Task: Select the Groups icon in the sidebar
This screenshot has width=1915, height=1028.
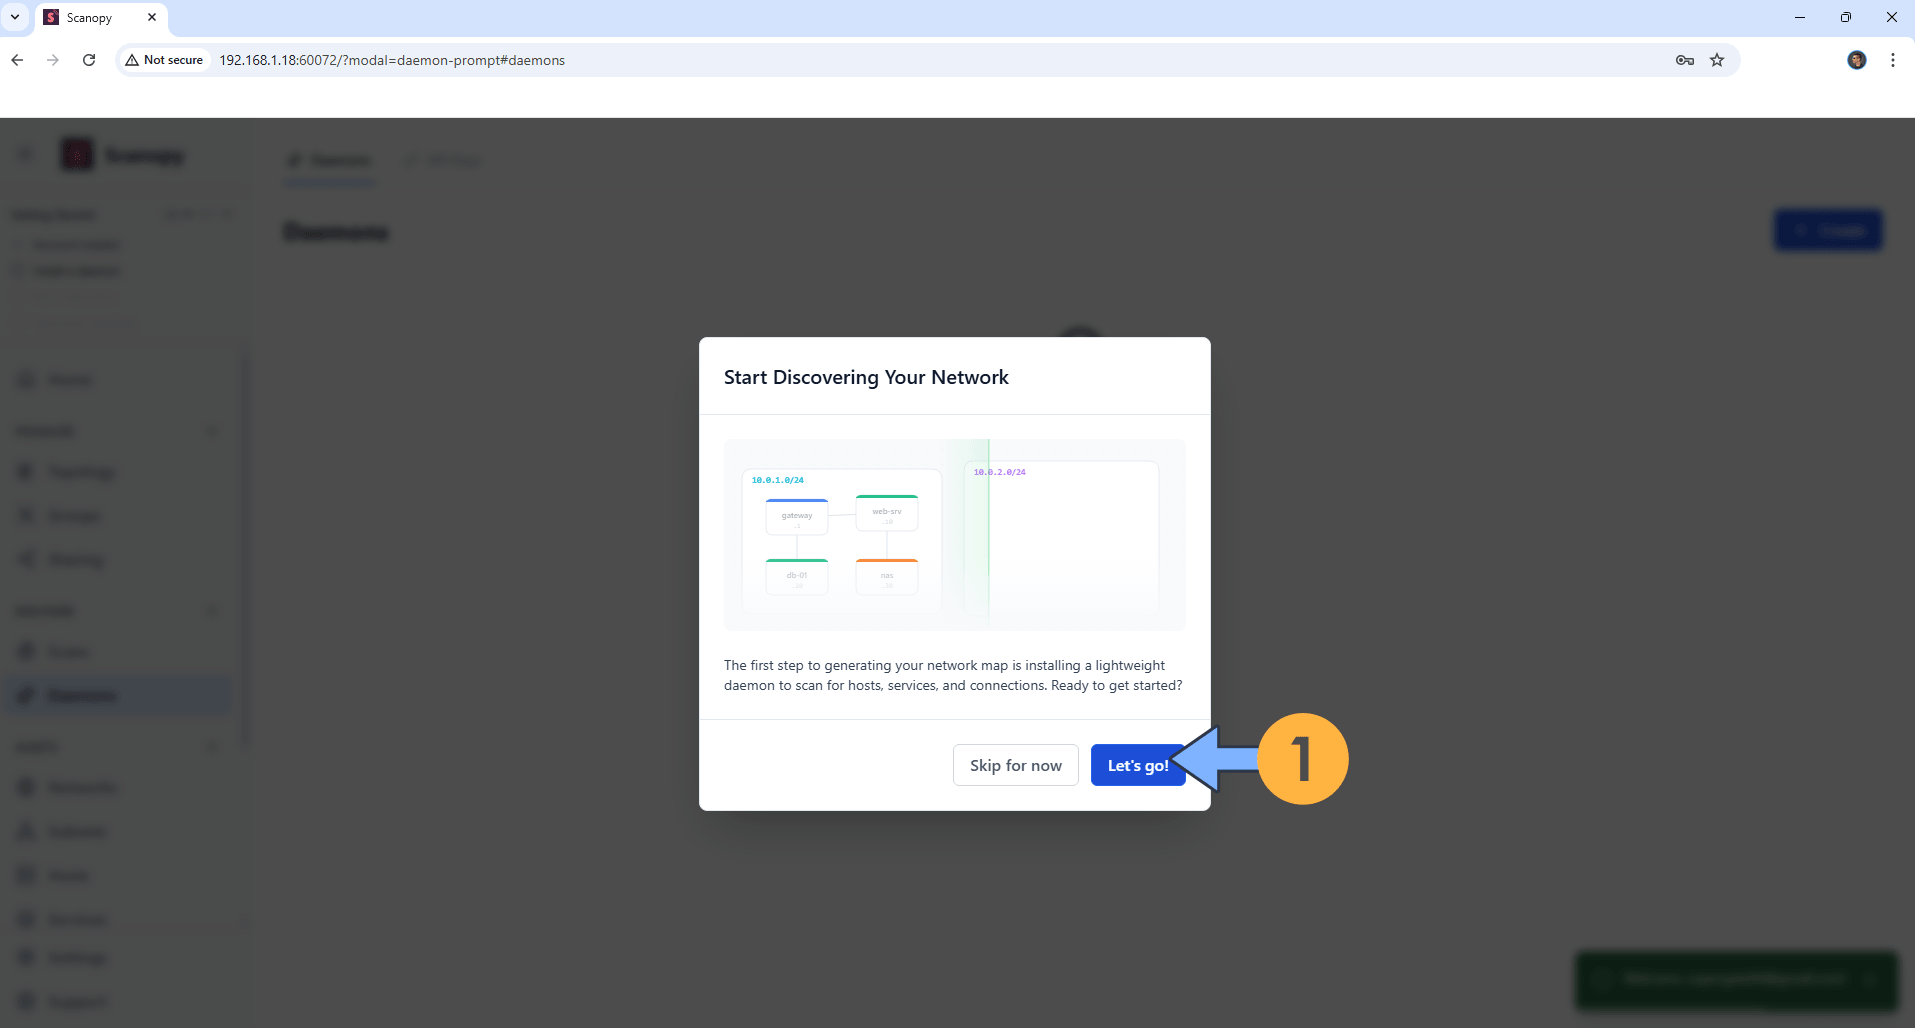Action: 72,515
